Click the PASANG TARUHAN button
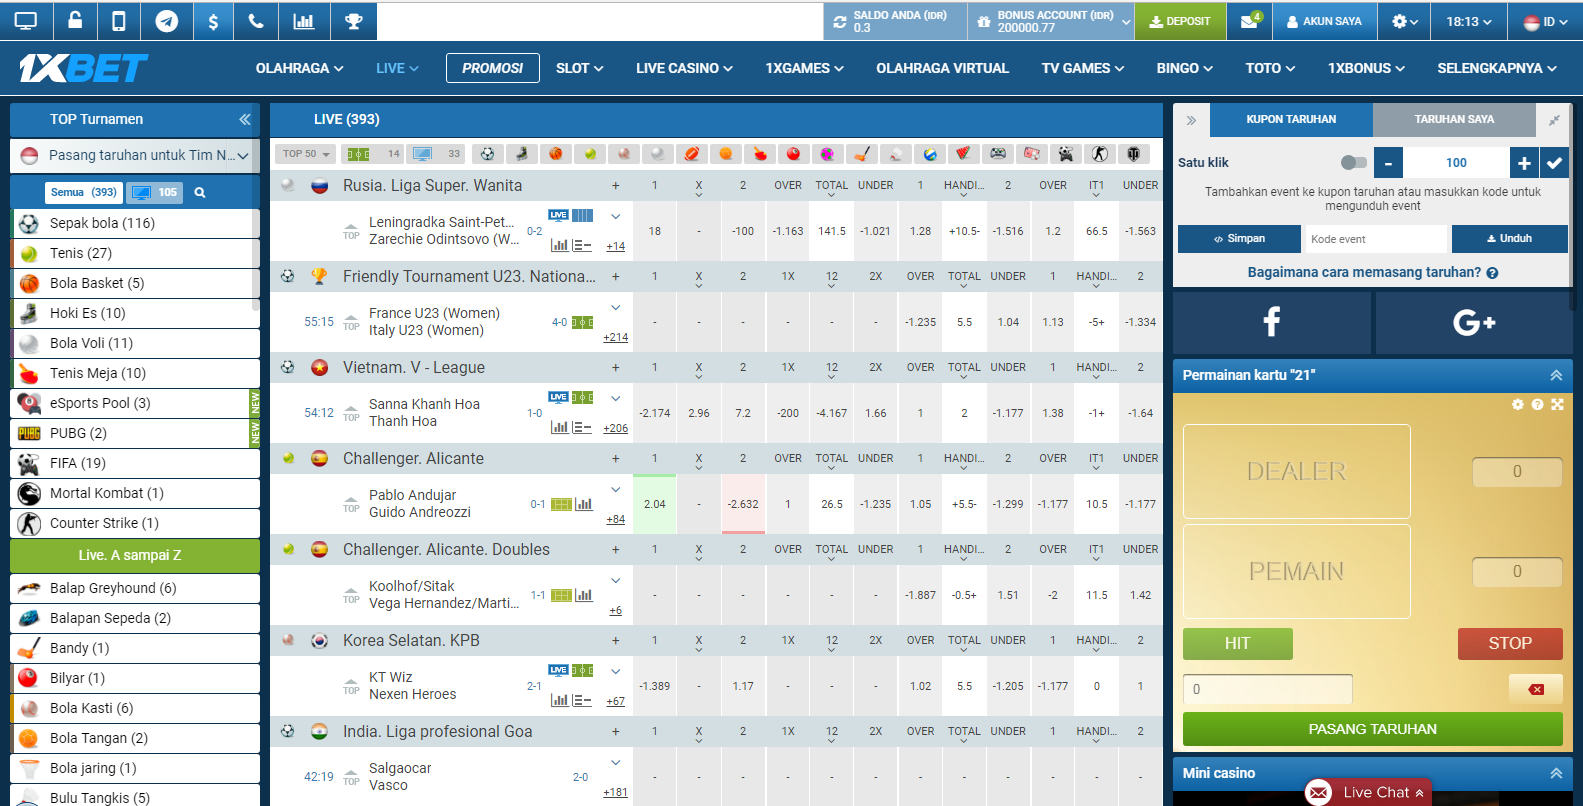Viewport: 1583px width, 806px height. [x=1372, y=729]
